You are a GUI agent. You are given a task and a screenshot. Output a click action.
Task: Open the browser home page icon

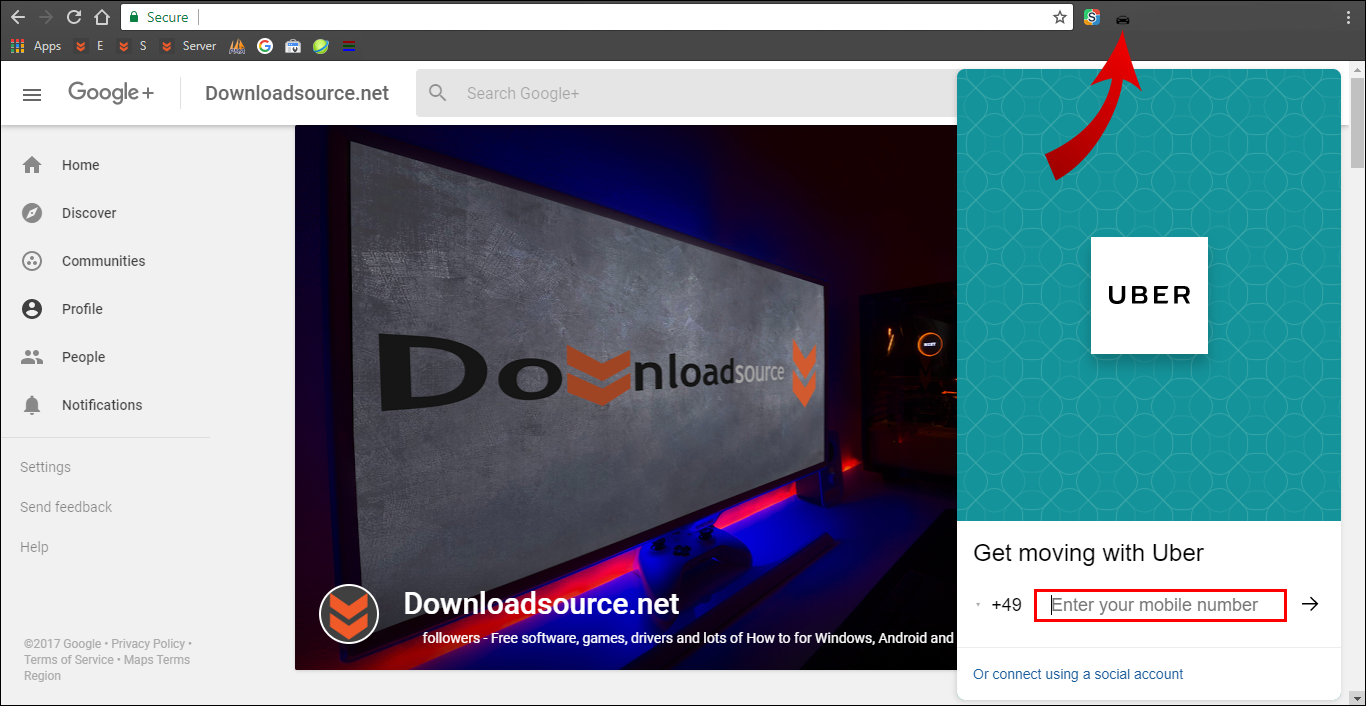click(x=101, y=17)
